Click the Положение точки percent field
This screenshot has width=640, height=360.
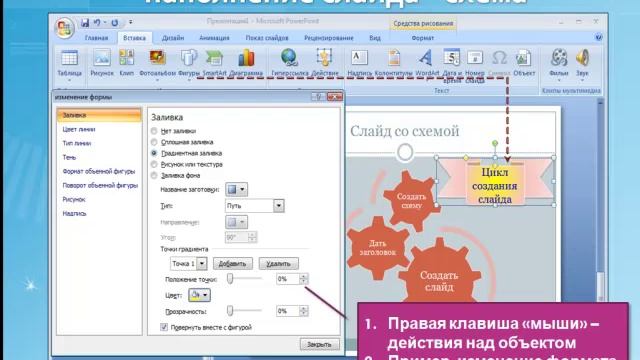pos(288,279)
